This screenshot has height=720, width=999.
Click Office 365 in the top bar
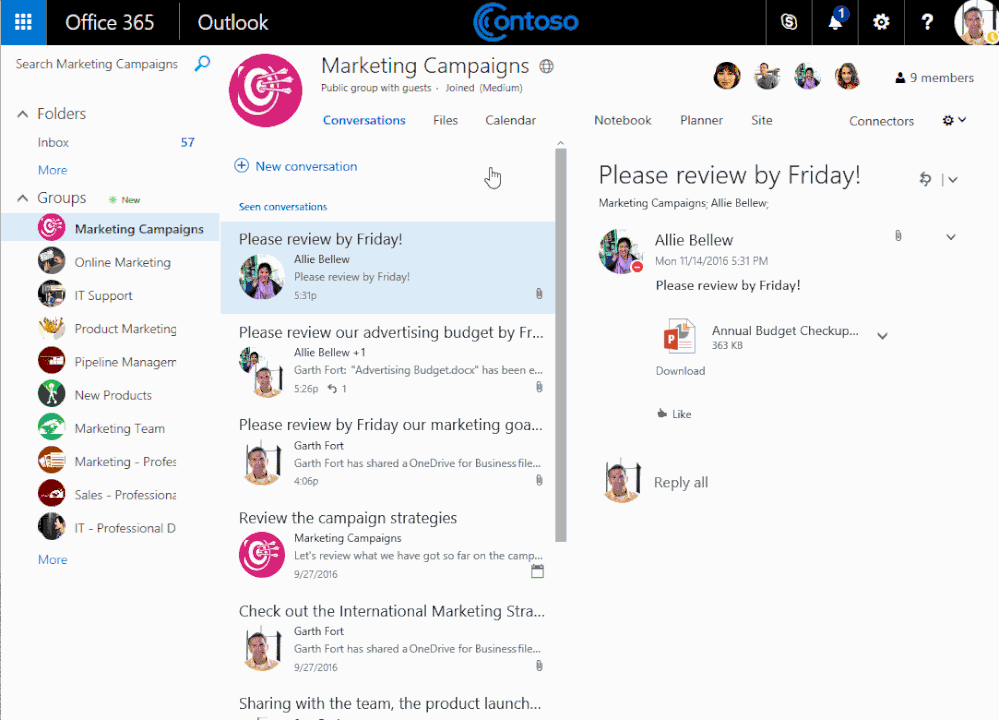coord(110,22)
